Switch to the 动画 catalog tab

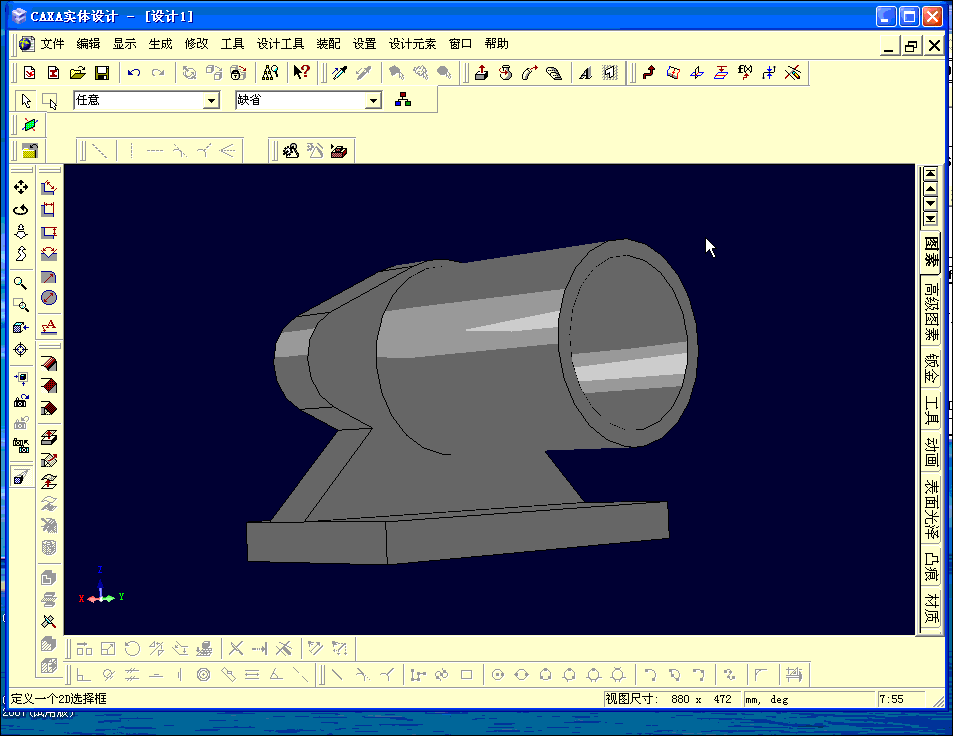click(x=931, y=452)
